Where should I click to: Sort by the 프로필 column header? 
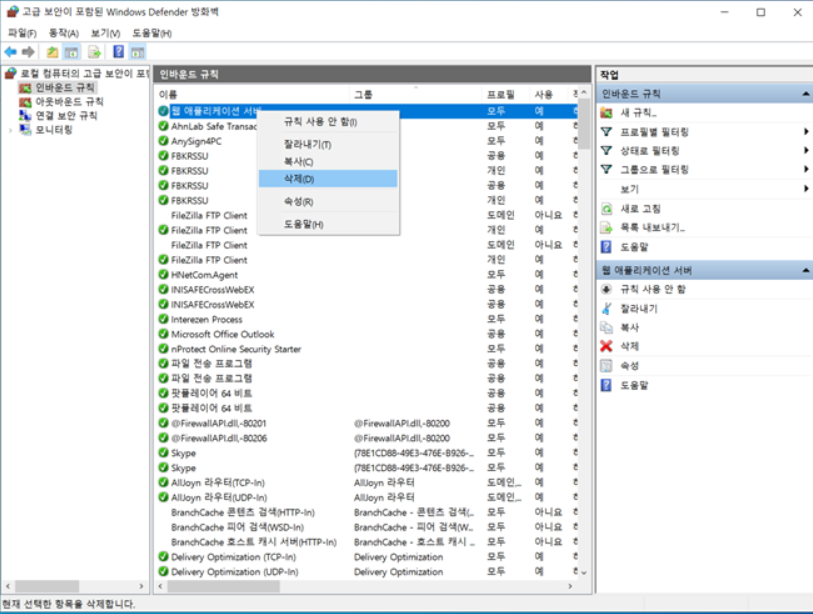coord(506,94)
